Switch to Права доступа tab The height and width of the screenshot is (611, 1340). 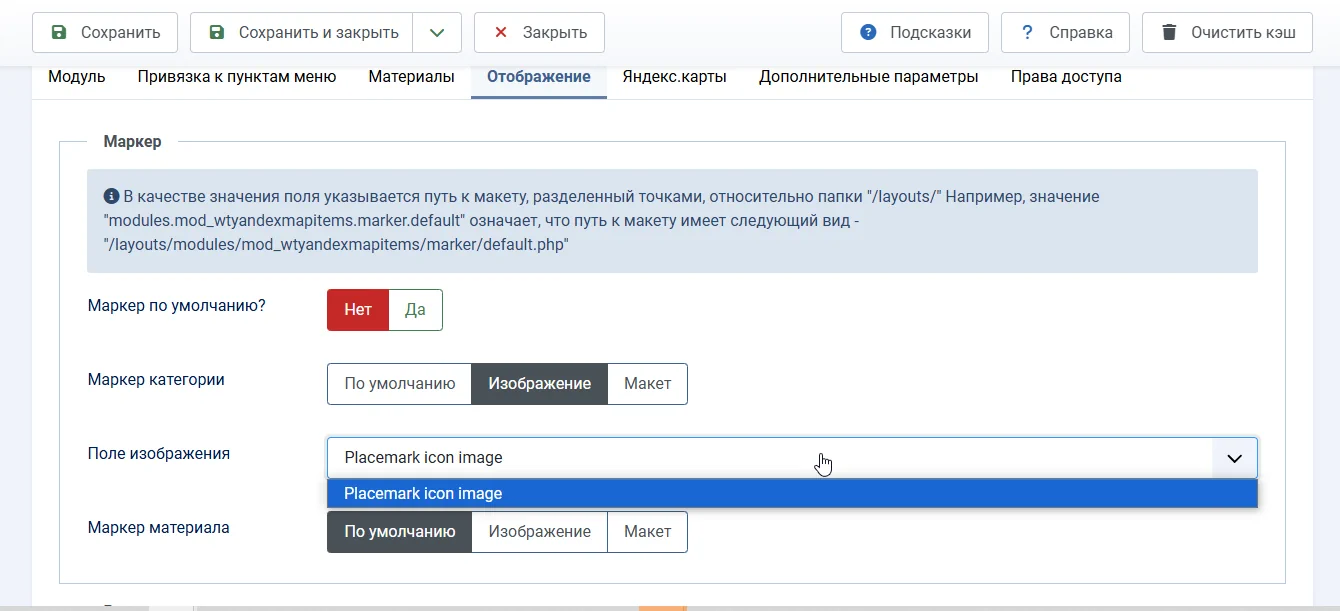1066,77
